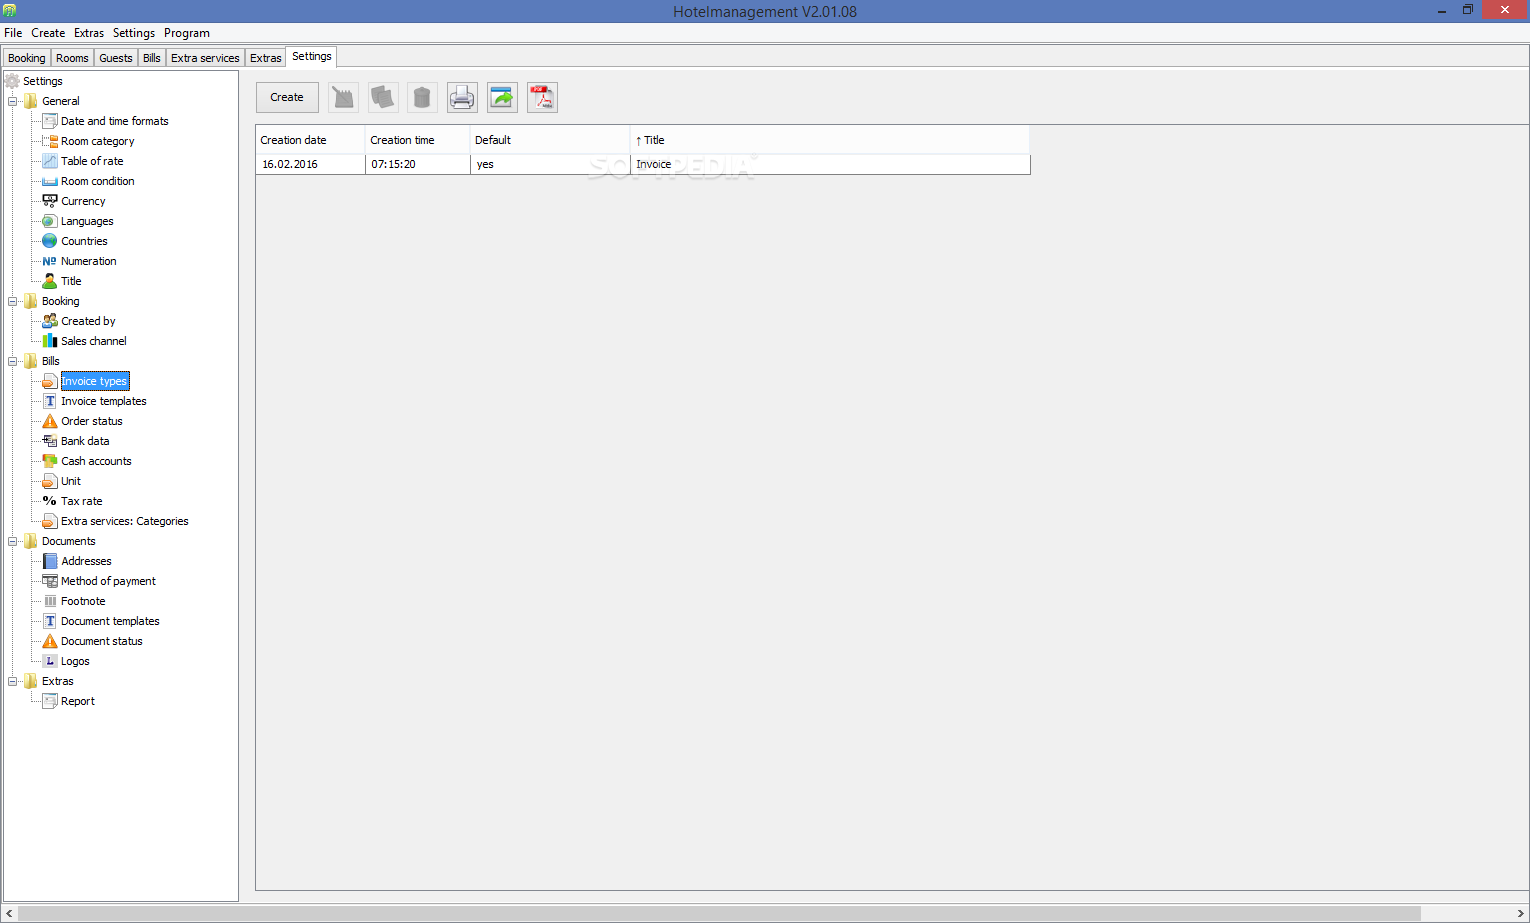1530x923 pixels.
Task: Sort by Title column header
Action: 830,140
